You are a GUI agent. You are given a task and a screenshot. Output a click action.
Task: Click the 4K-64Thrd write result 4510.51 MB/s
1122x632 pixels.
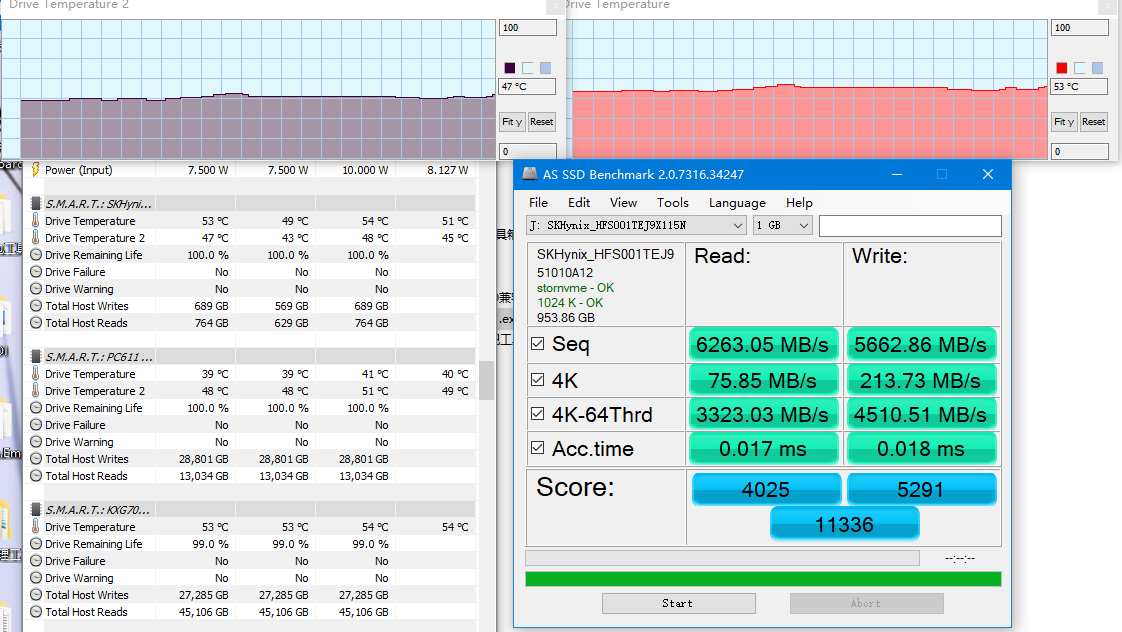click(x=921, y=414)
